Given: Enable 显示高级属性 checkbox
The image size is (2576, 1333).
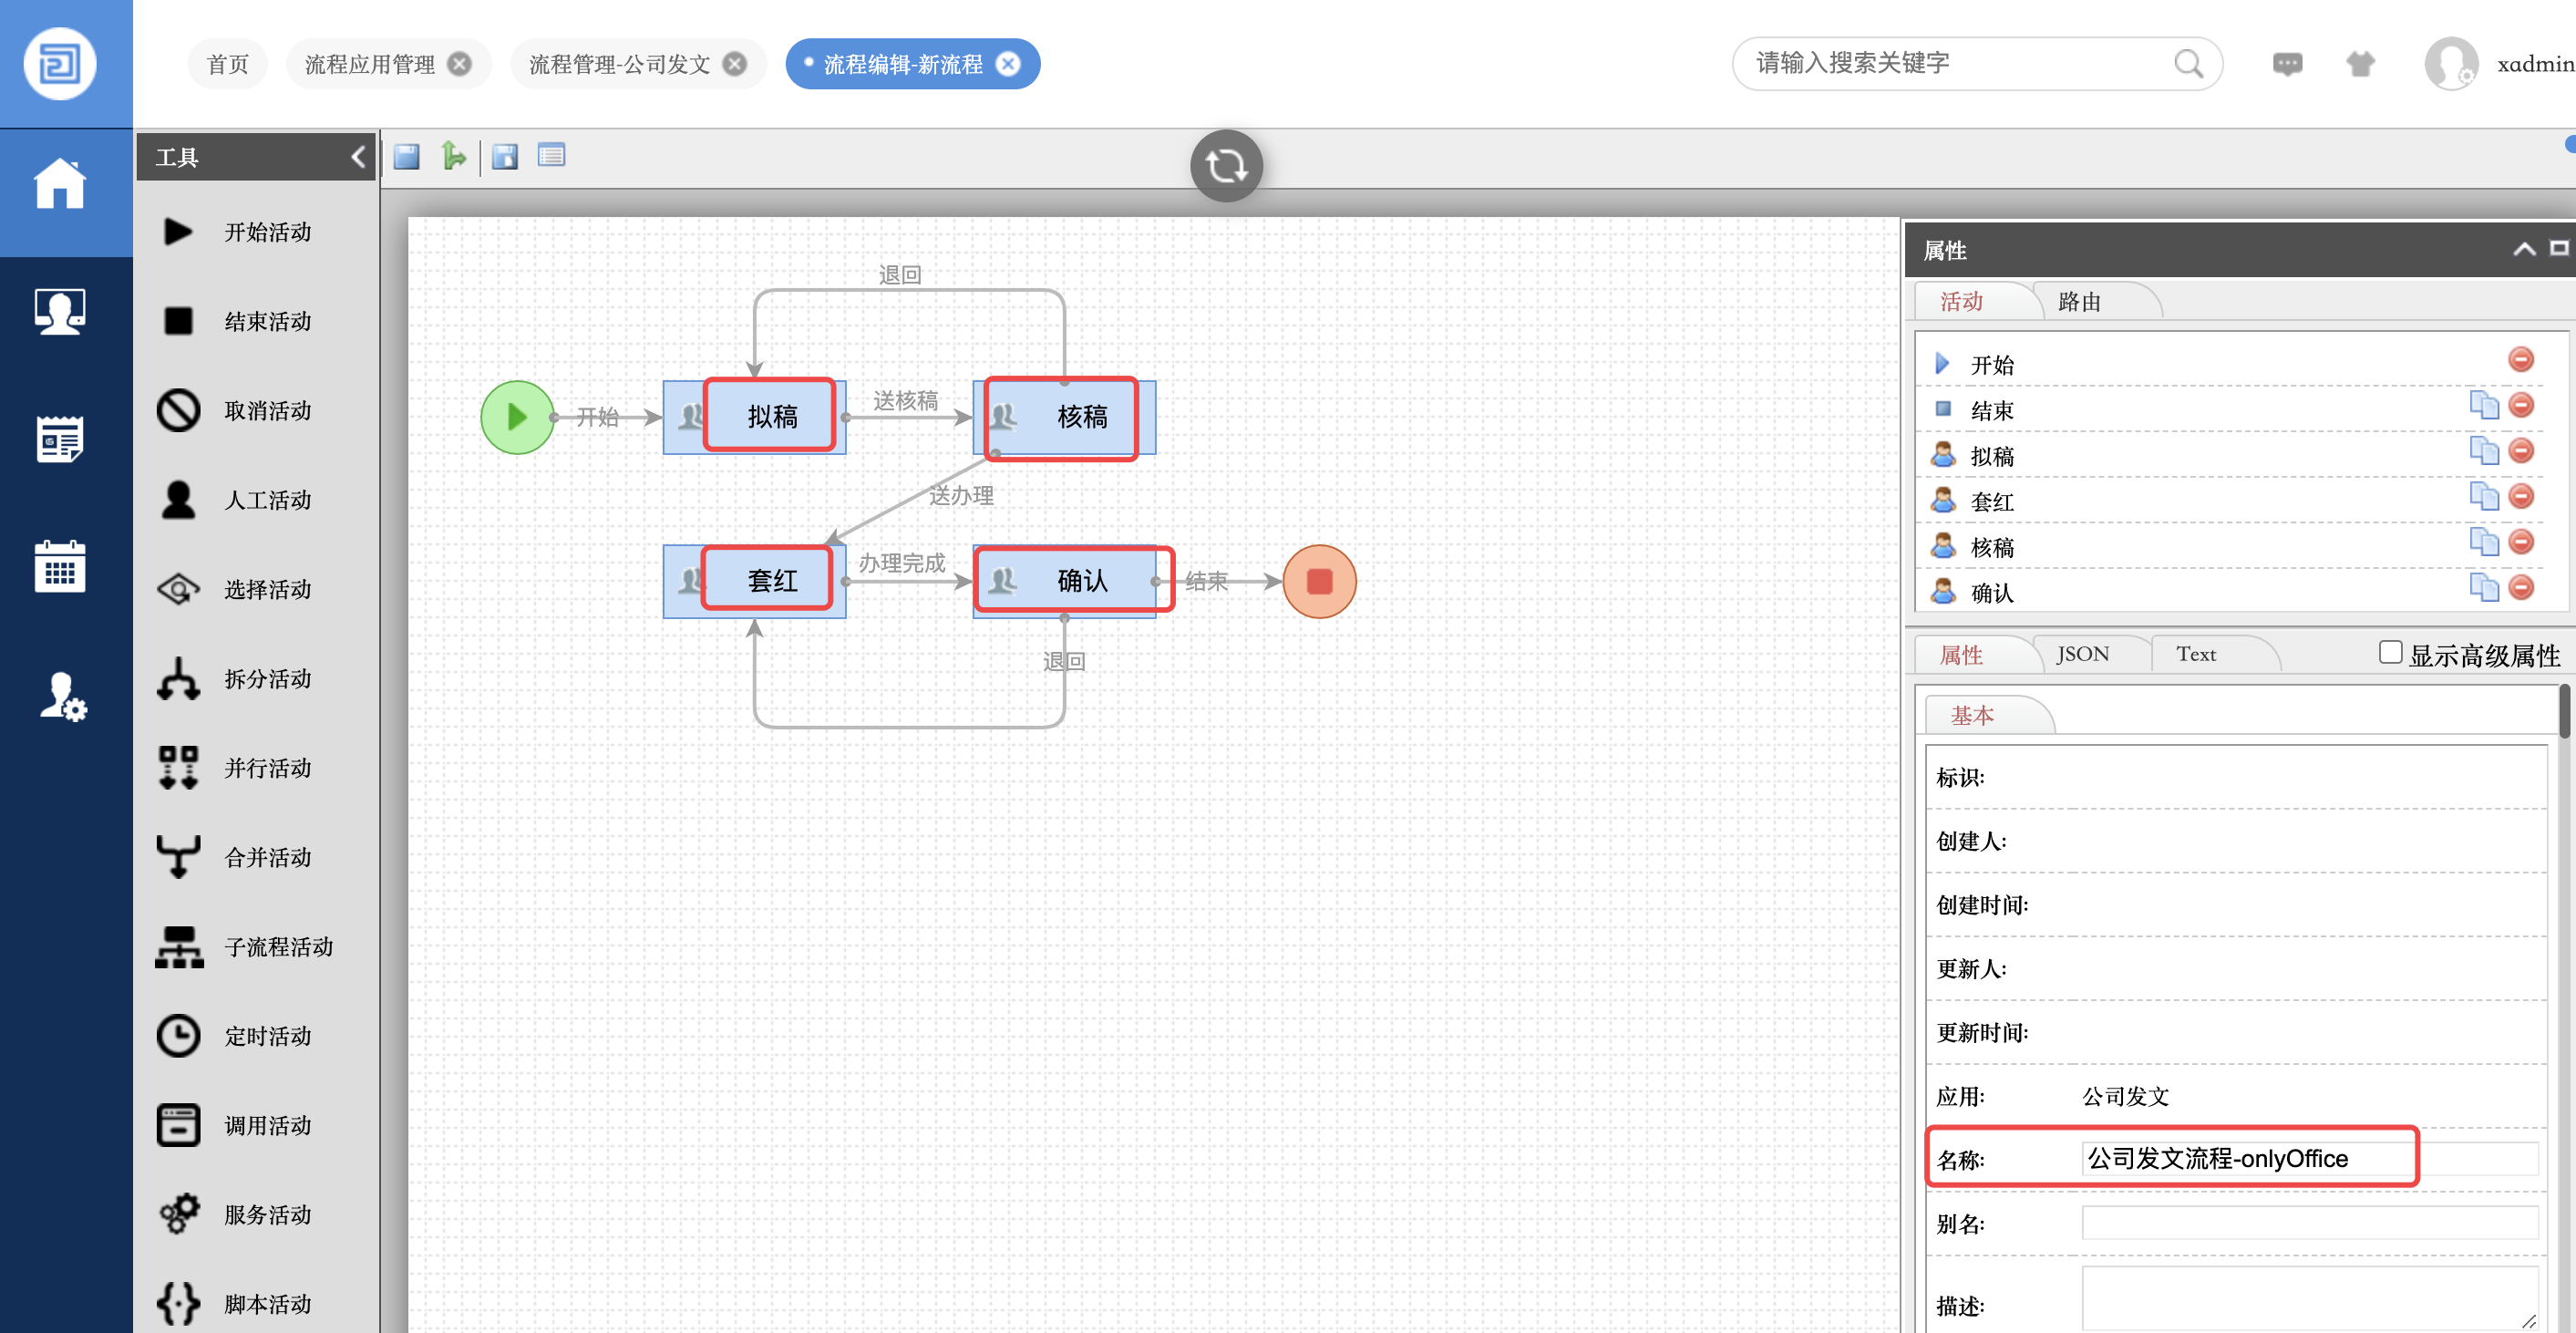Looking at the screenshot, I should point(2389,652).
